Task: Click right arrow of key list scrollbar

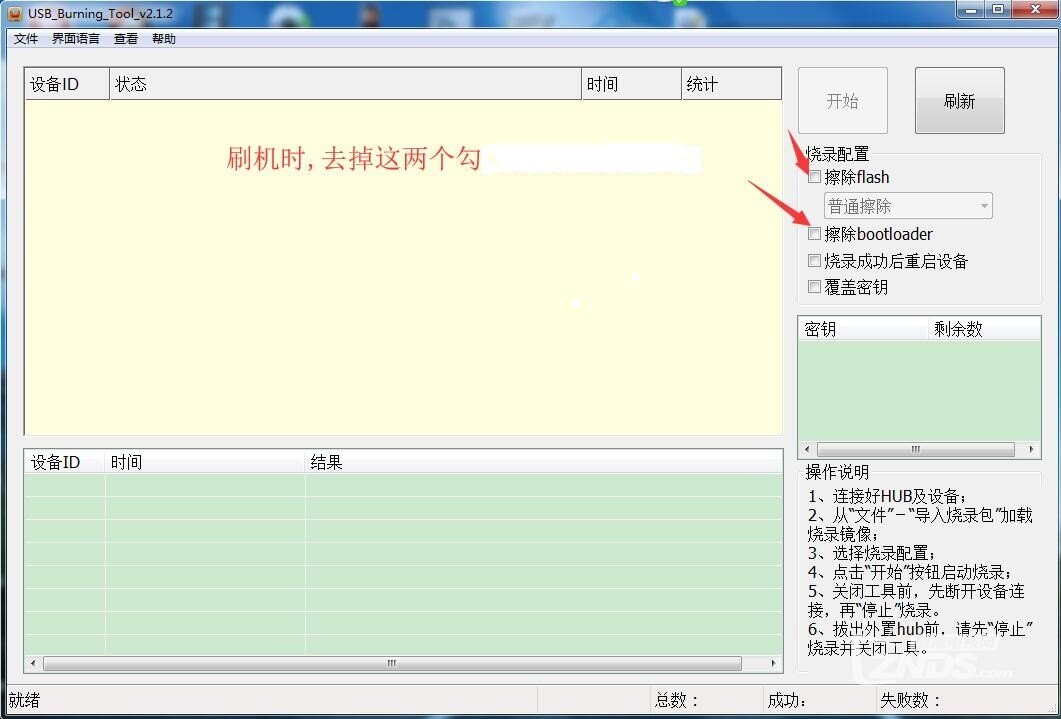Action: [x=1033, y=451]
